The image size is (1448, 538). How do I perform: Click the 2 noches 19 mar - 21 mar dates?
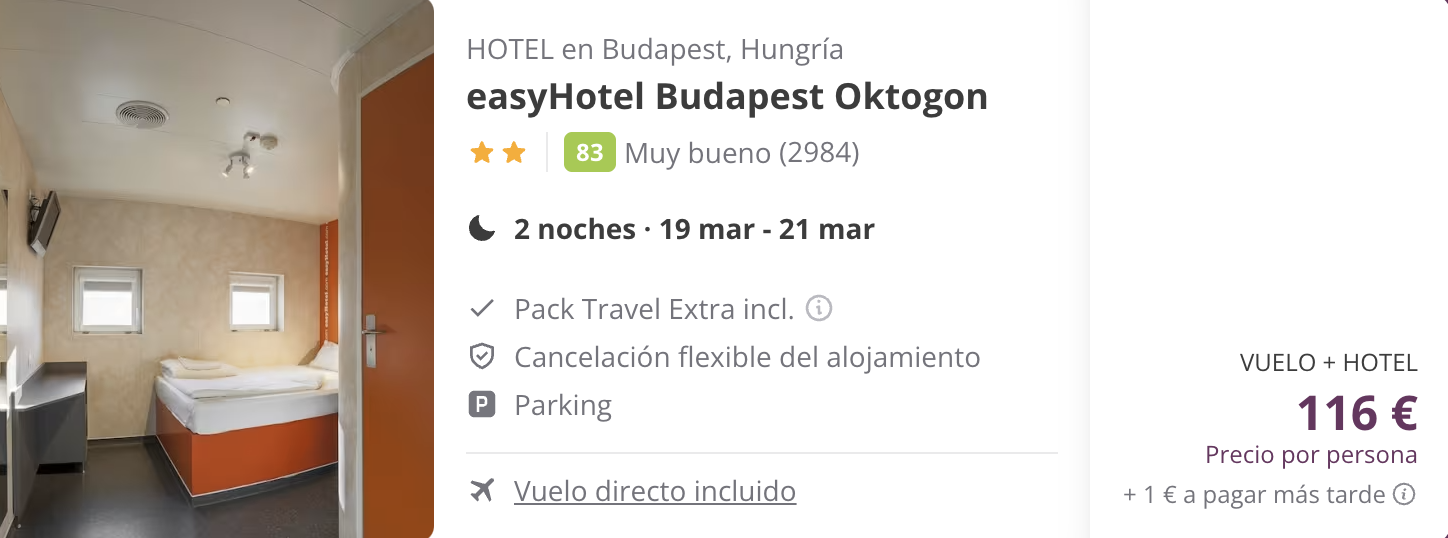(694, 229)
